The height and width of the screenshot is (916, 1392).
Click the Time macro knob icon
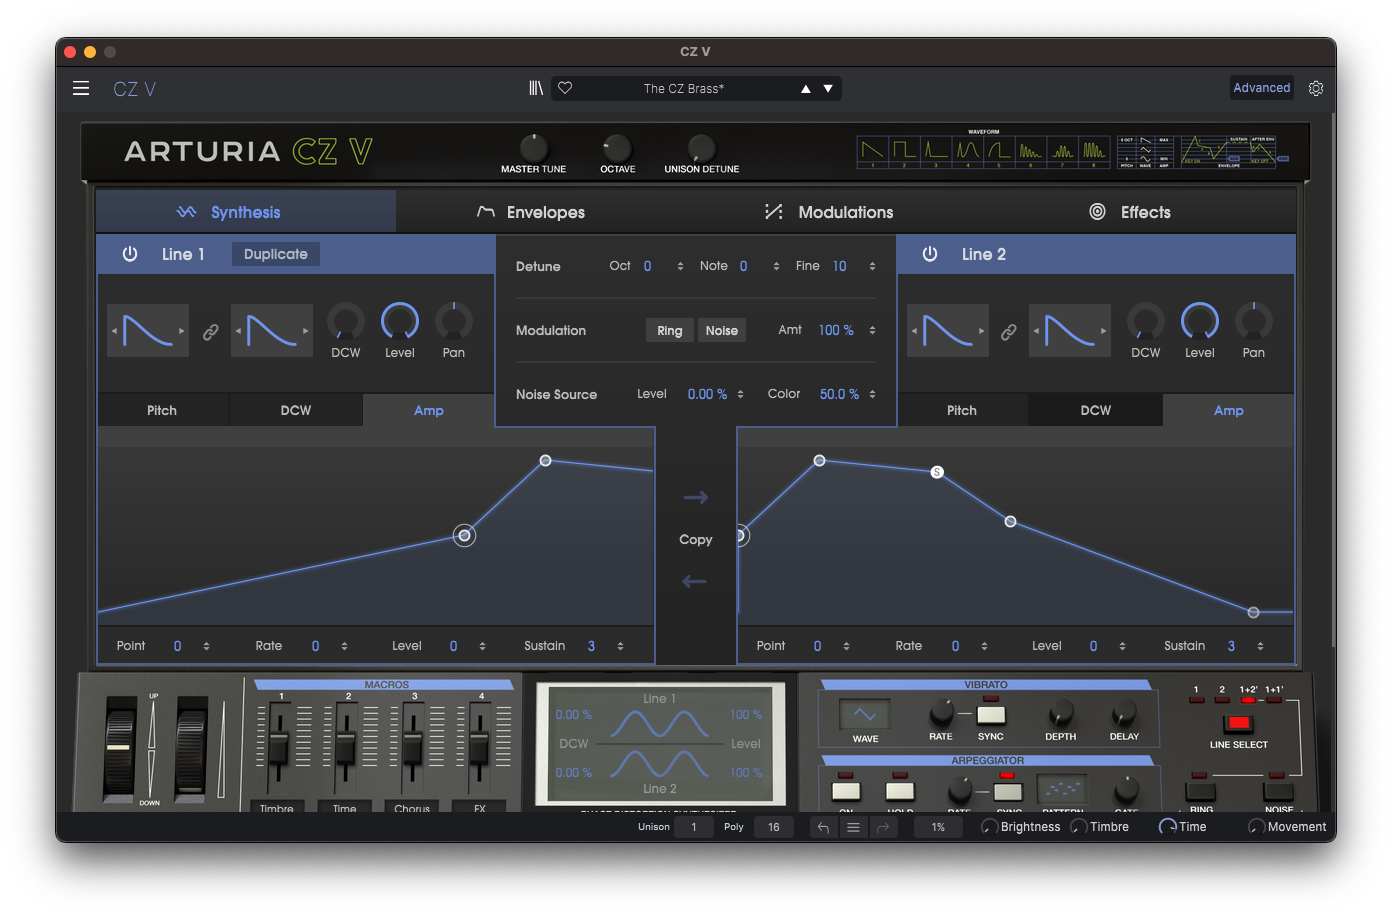[1167, 827]
